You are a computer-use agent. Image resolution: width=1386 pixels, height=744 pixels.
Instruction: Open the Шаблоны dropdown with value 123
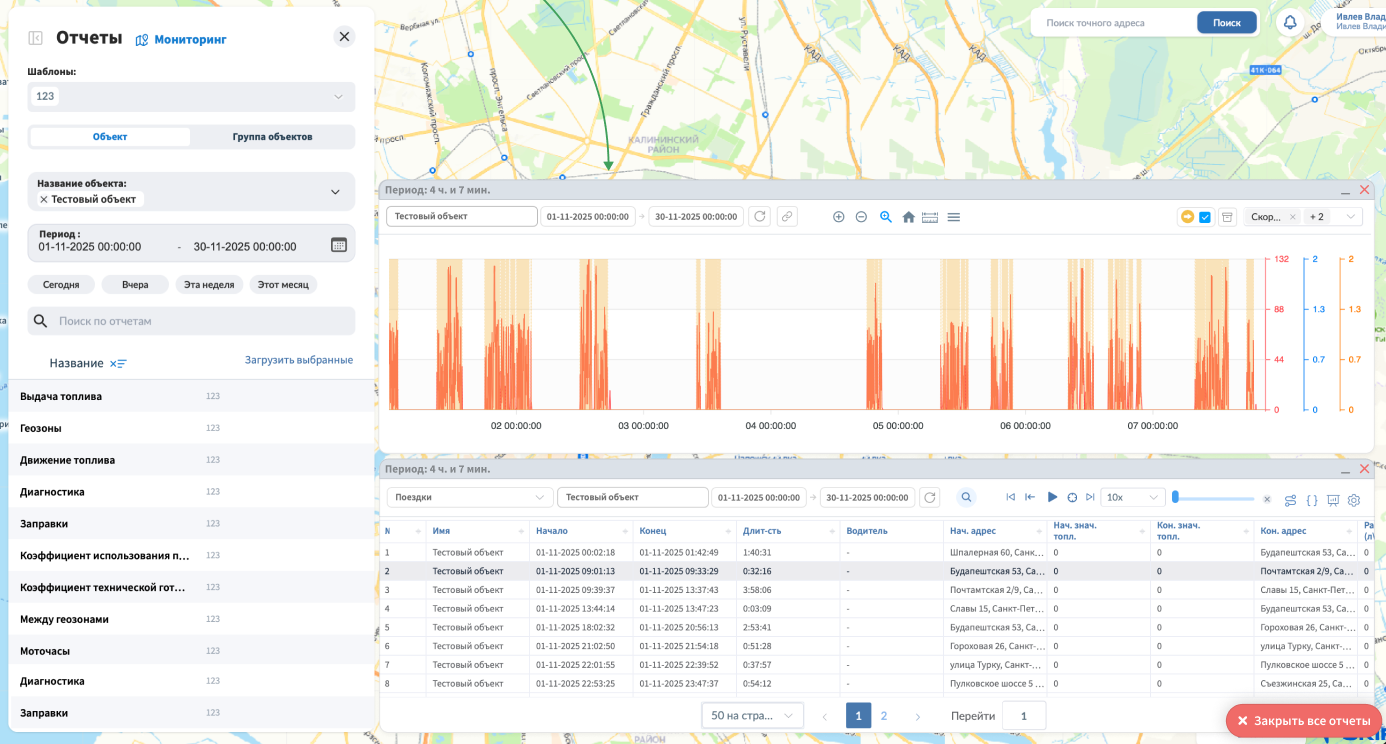[191, 96]
